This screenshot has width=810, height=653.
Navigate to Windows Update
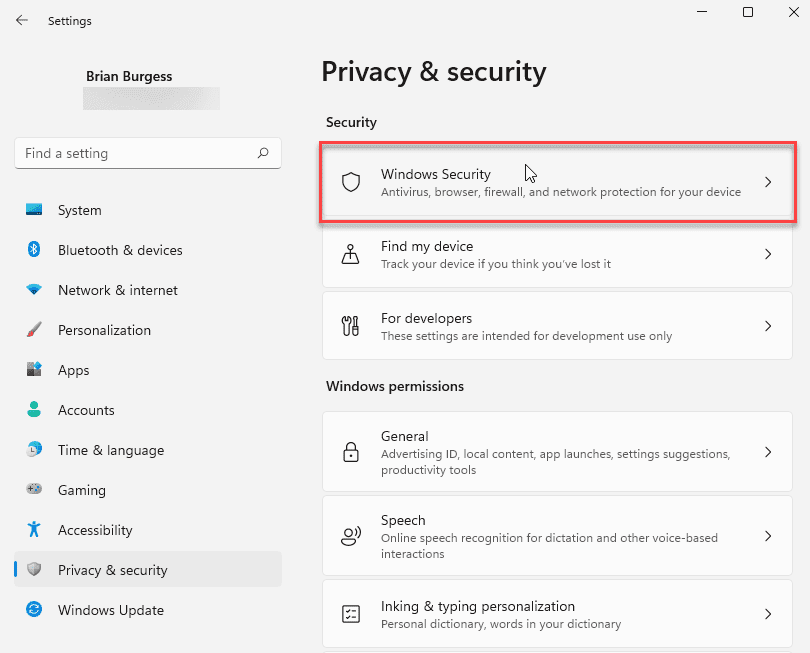(x=110, y=610)
